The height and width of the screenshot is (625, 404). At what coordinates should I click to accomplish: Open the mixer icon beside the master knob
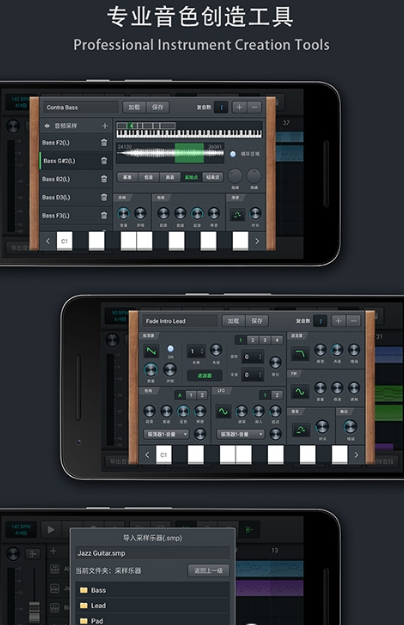[33, 553]
